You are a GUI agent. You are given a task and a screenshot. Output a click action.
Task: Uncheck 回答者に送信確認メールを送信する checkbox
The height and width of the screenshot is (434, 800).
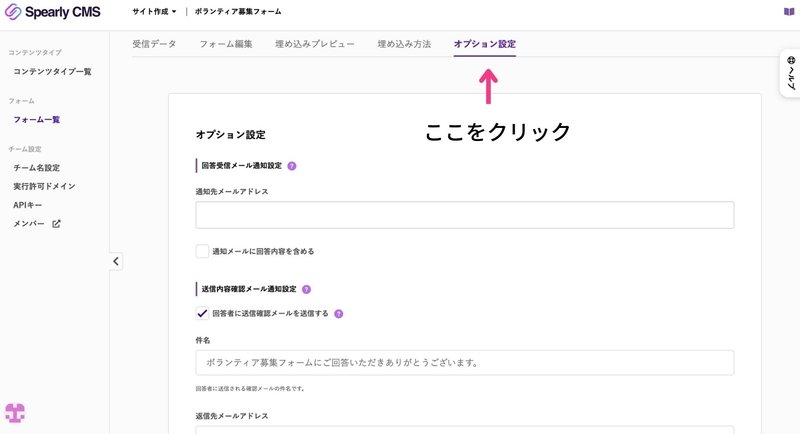pyautogui.click(x=203, y=313)
